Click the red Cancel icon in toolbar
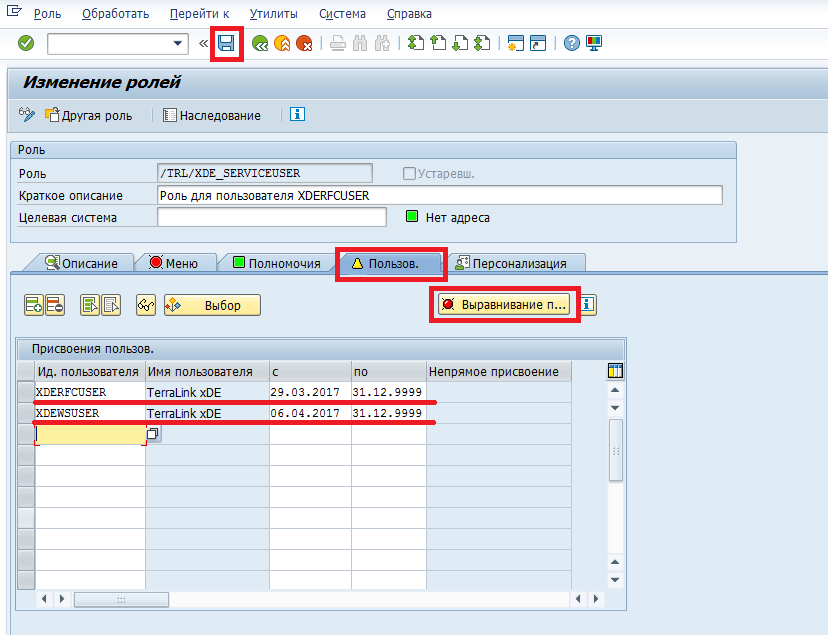The width and height of the screenshot is (828, 635). point(304,43)
